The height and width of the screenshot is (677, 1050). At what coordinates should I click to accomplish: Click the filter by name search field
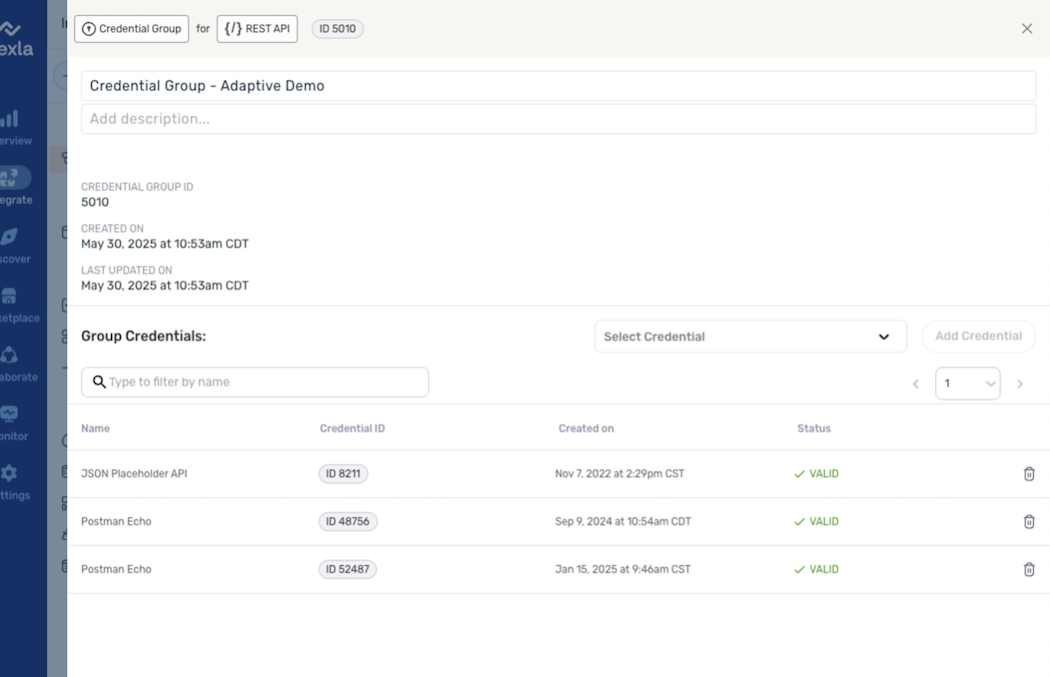(255, 382)
